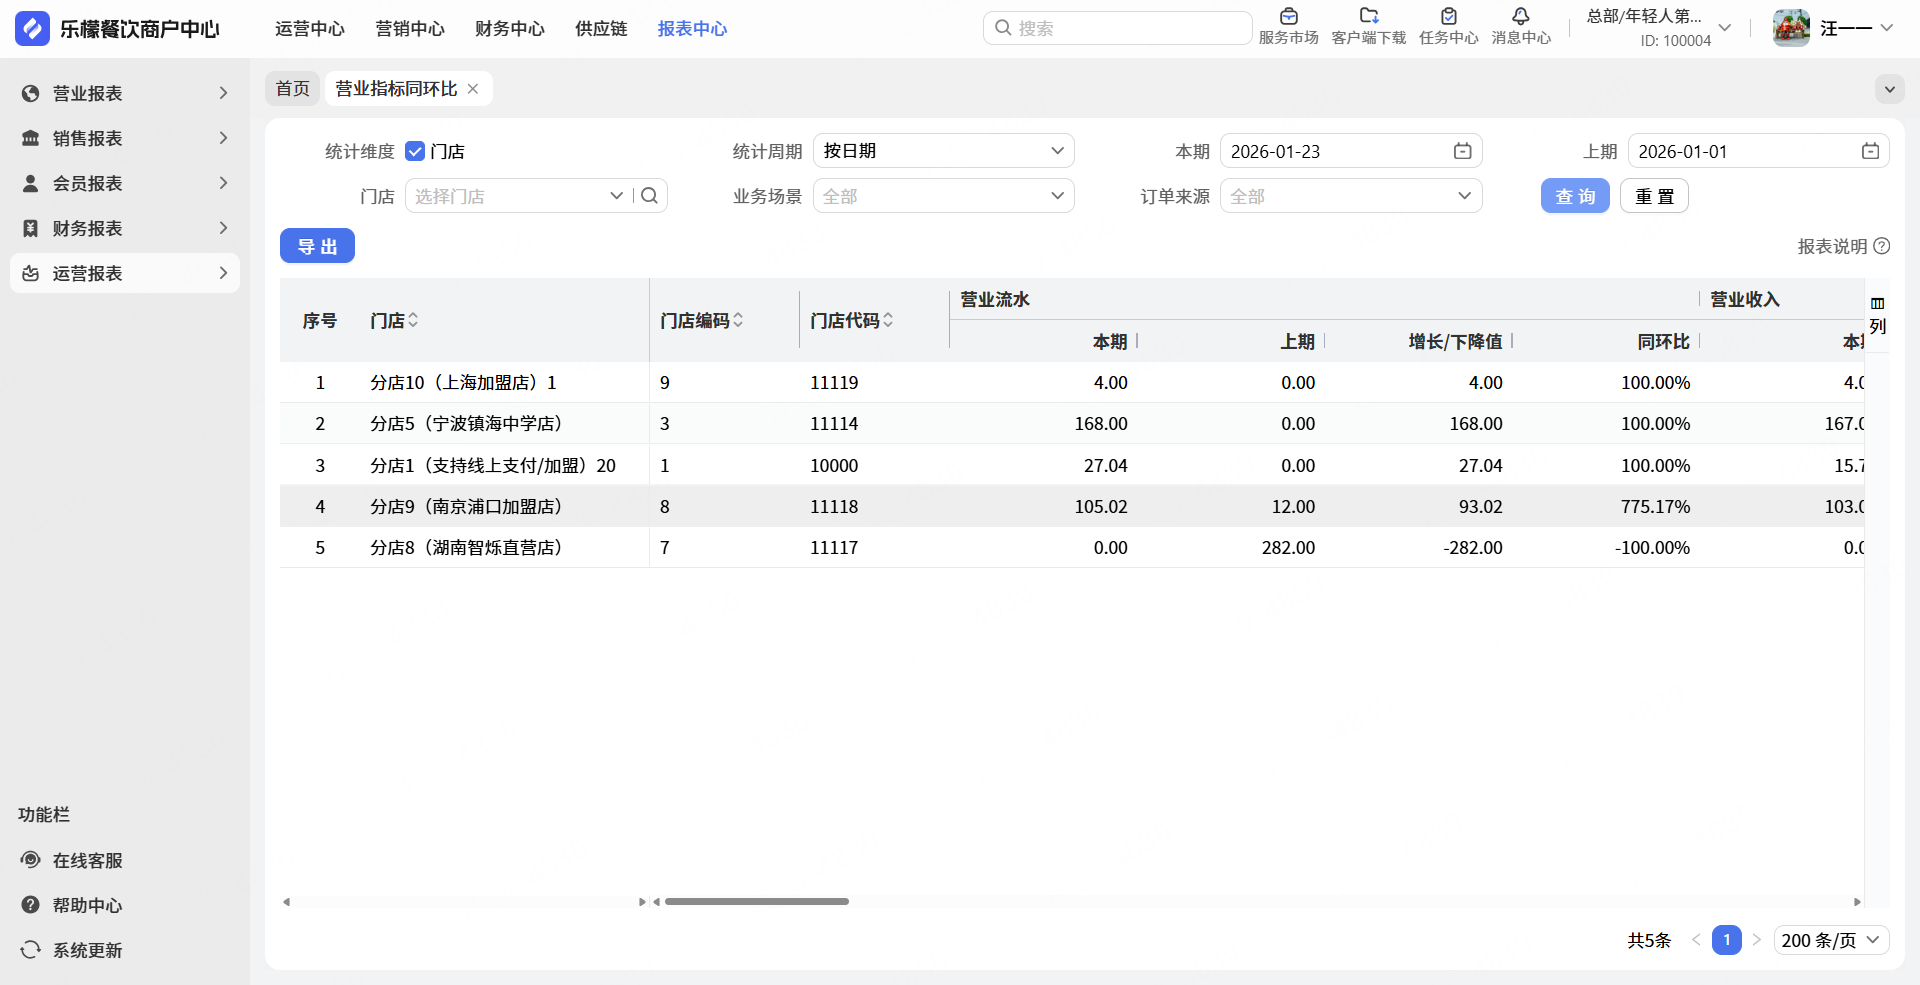Open the 统计周期 按日期 dropdown

pyautogui.click(x=943, y=151)
